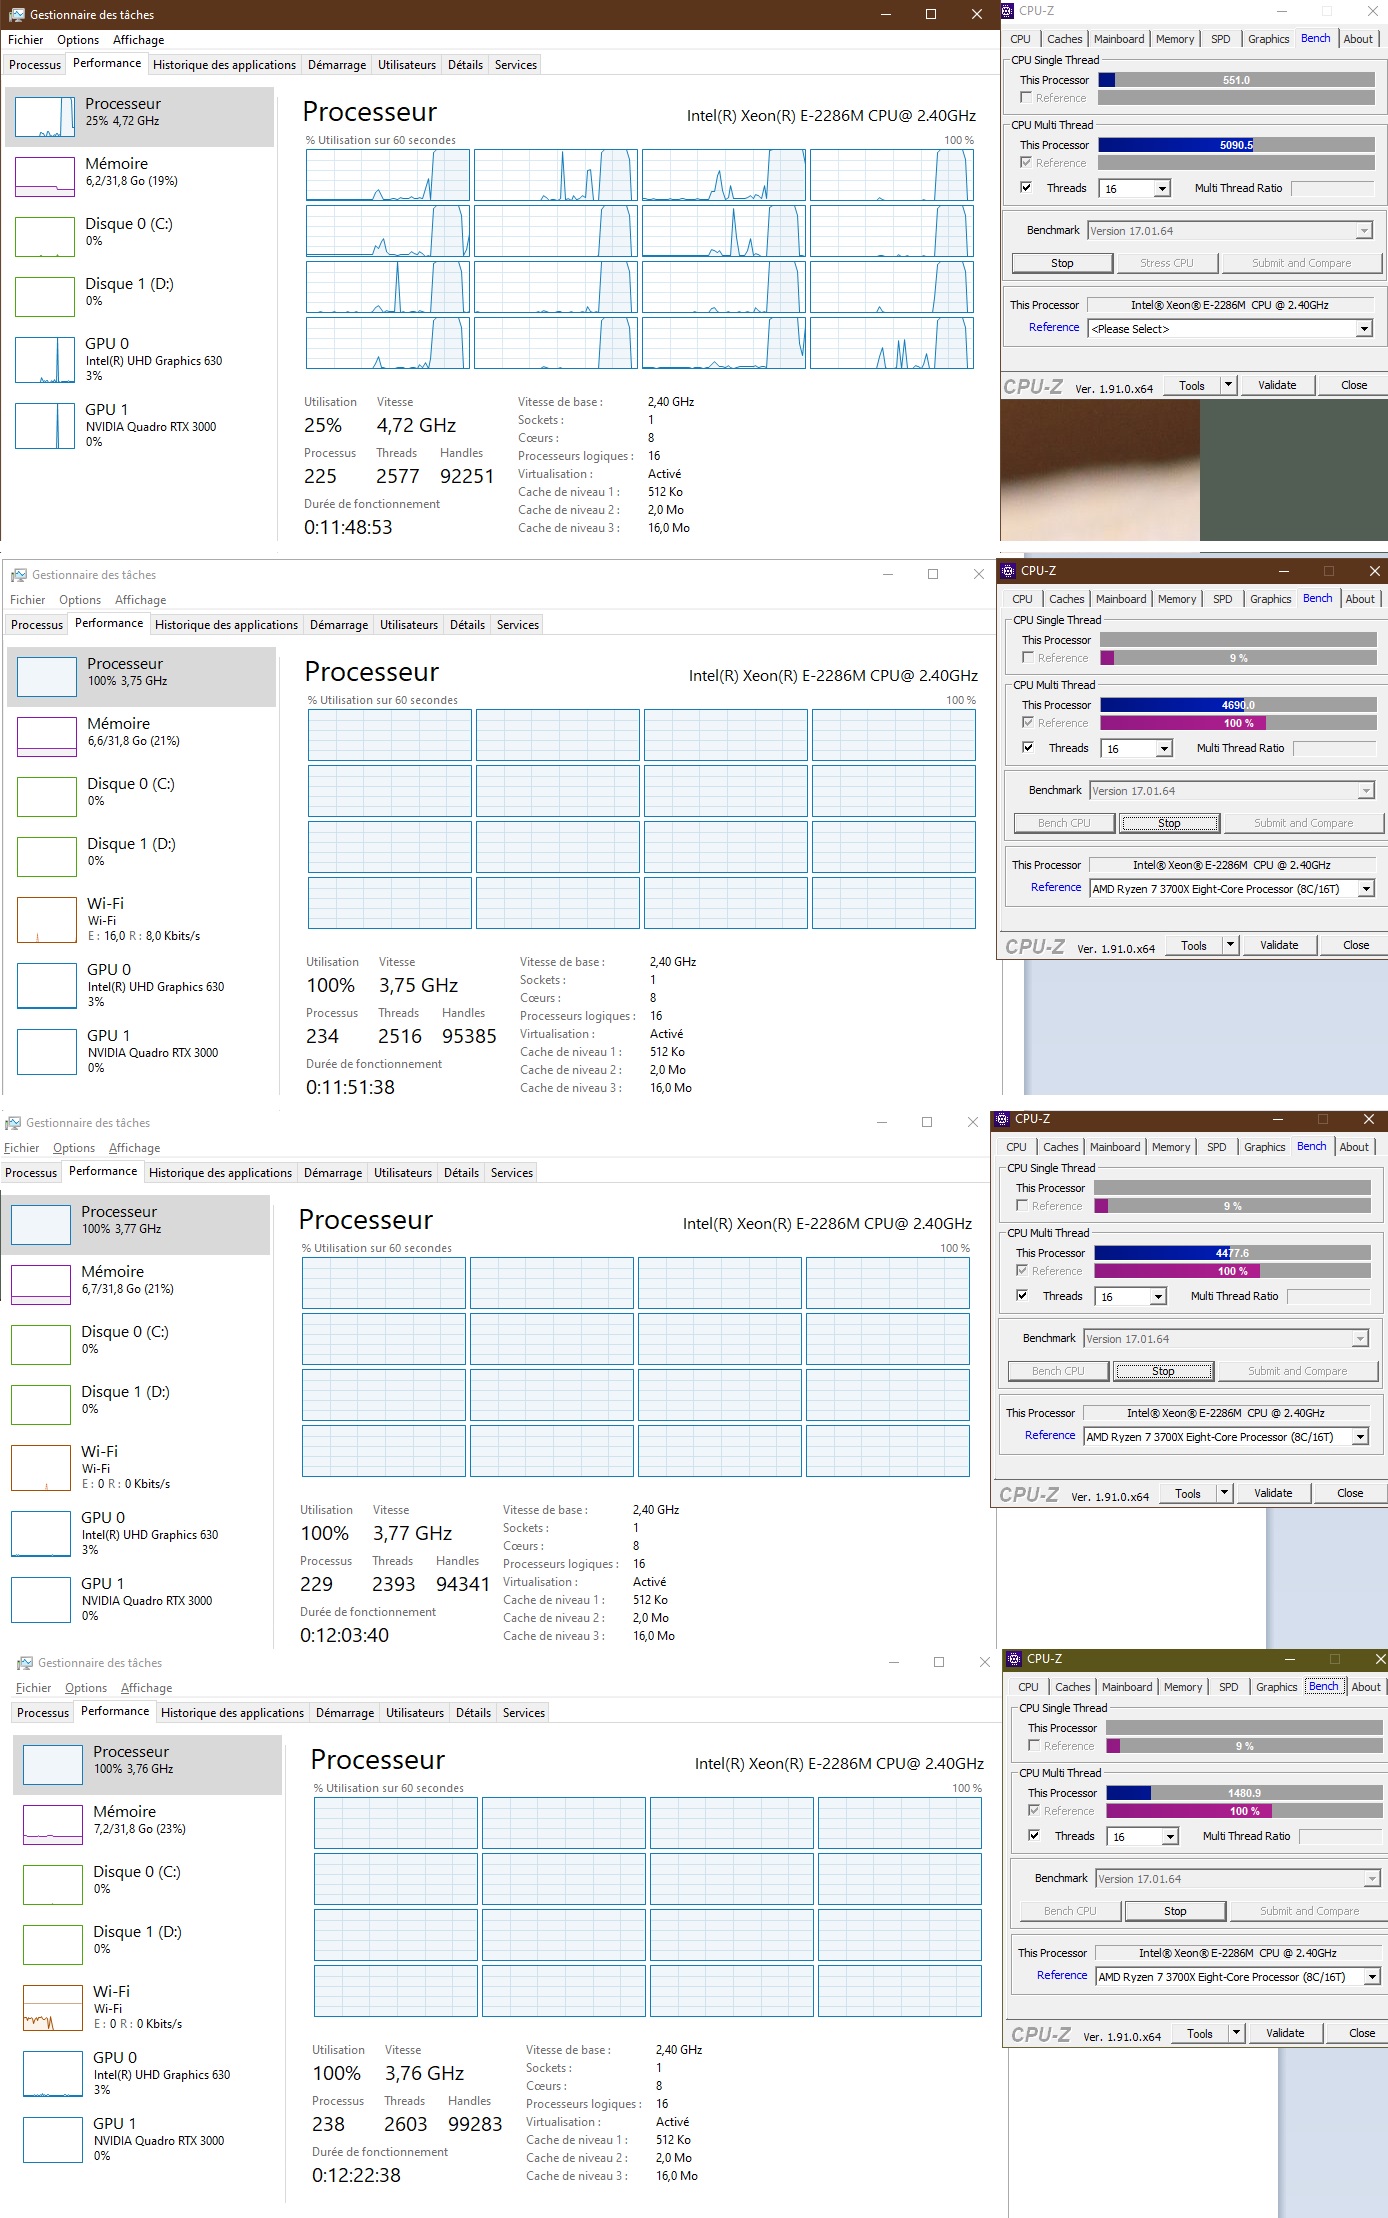
Task: Click Stop button in CPU-Z scoring 1480.9
Action: coord(1175,1911)
